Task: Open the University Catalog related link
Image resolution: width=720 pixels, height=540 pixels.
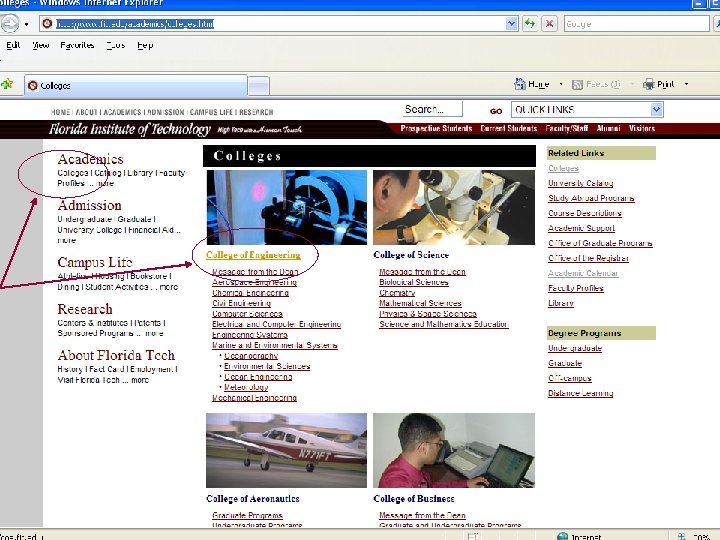Action: click(x=580, y=183)
